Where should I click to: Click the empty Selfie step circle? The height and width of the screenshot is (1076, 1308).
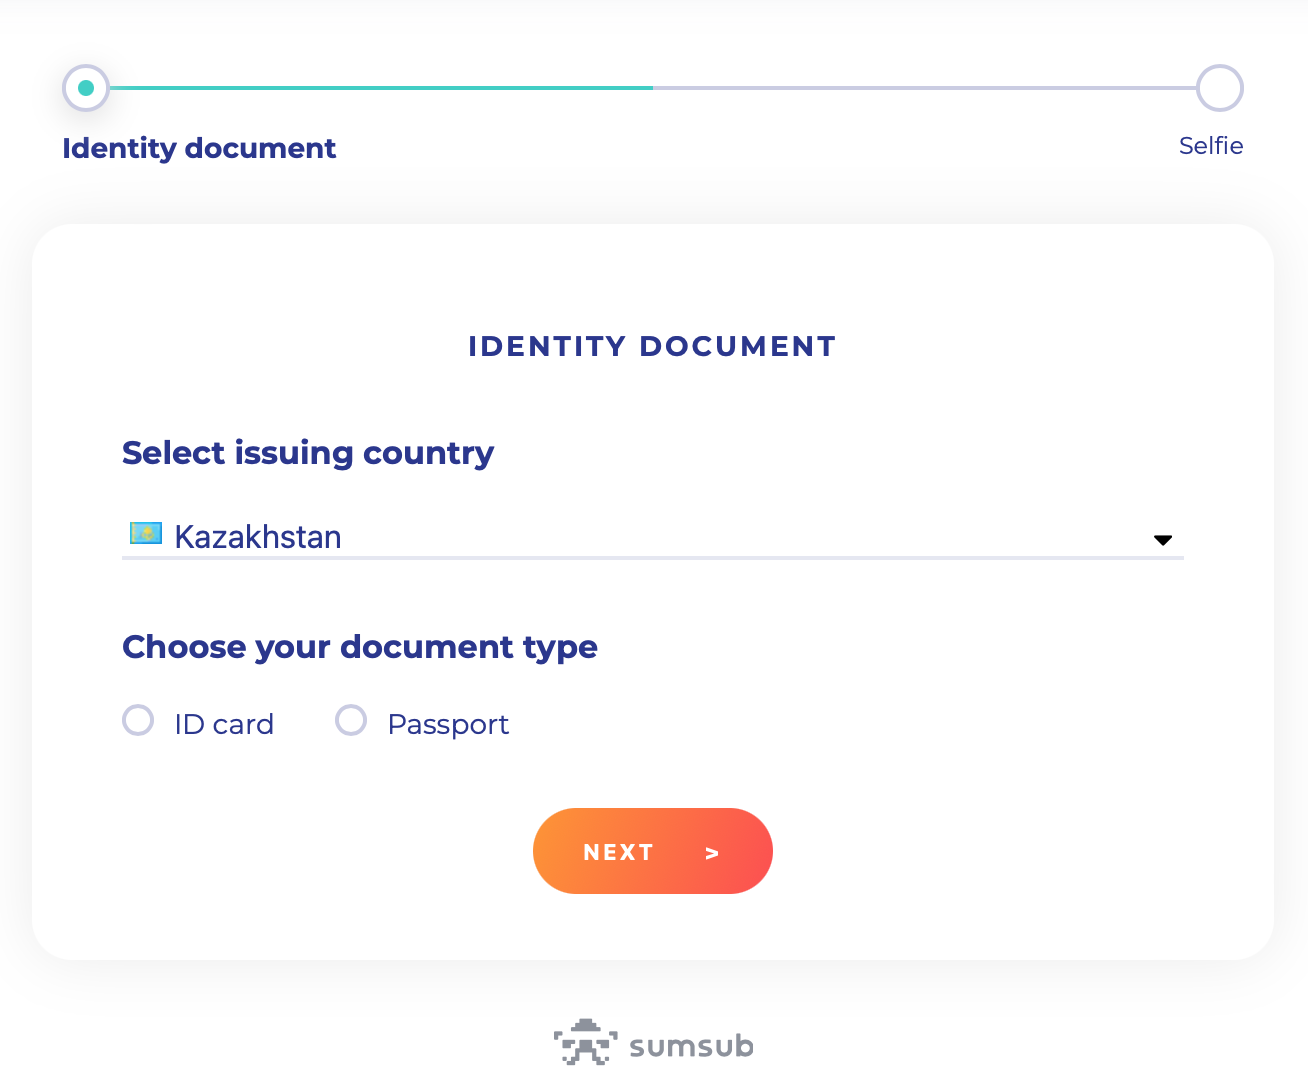(1219, 88)
